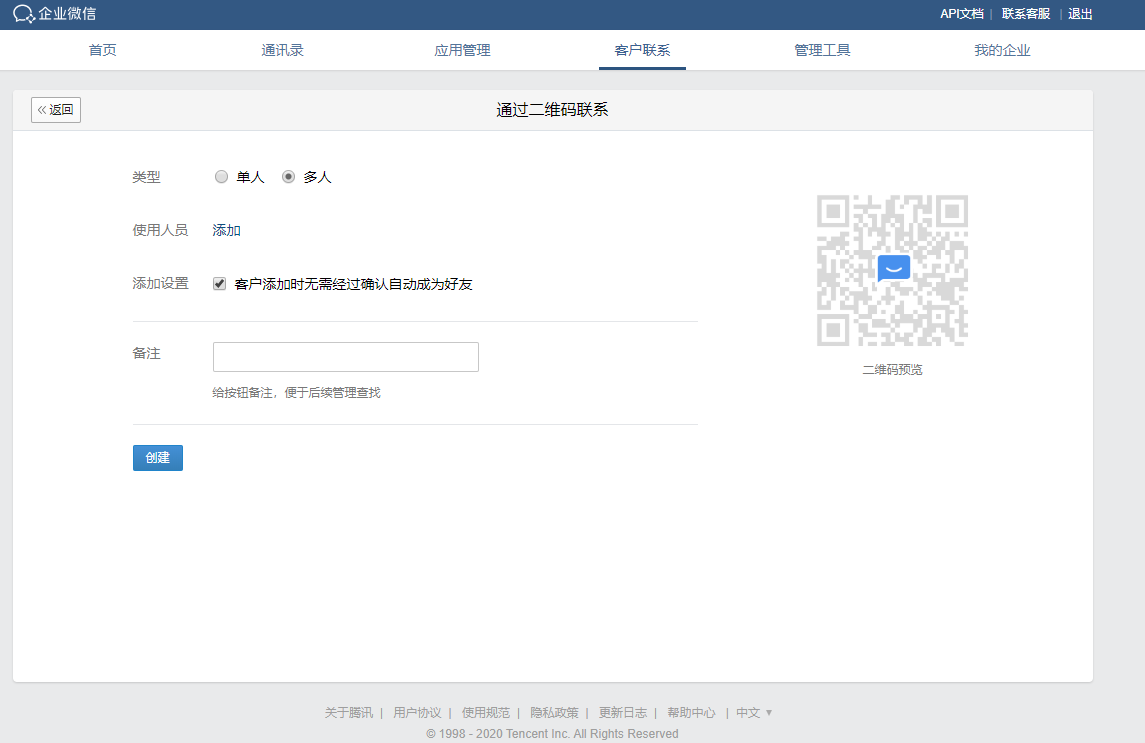Click 添加 to add users
The width and height of the screenshot is (1145, 743).
pyautogui.click(x=226, y=230)
